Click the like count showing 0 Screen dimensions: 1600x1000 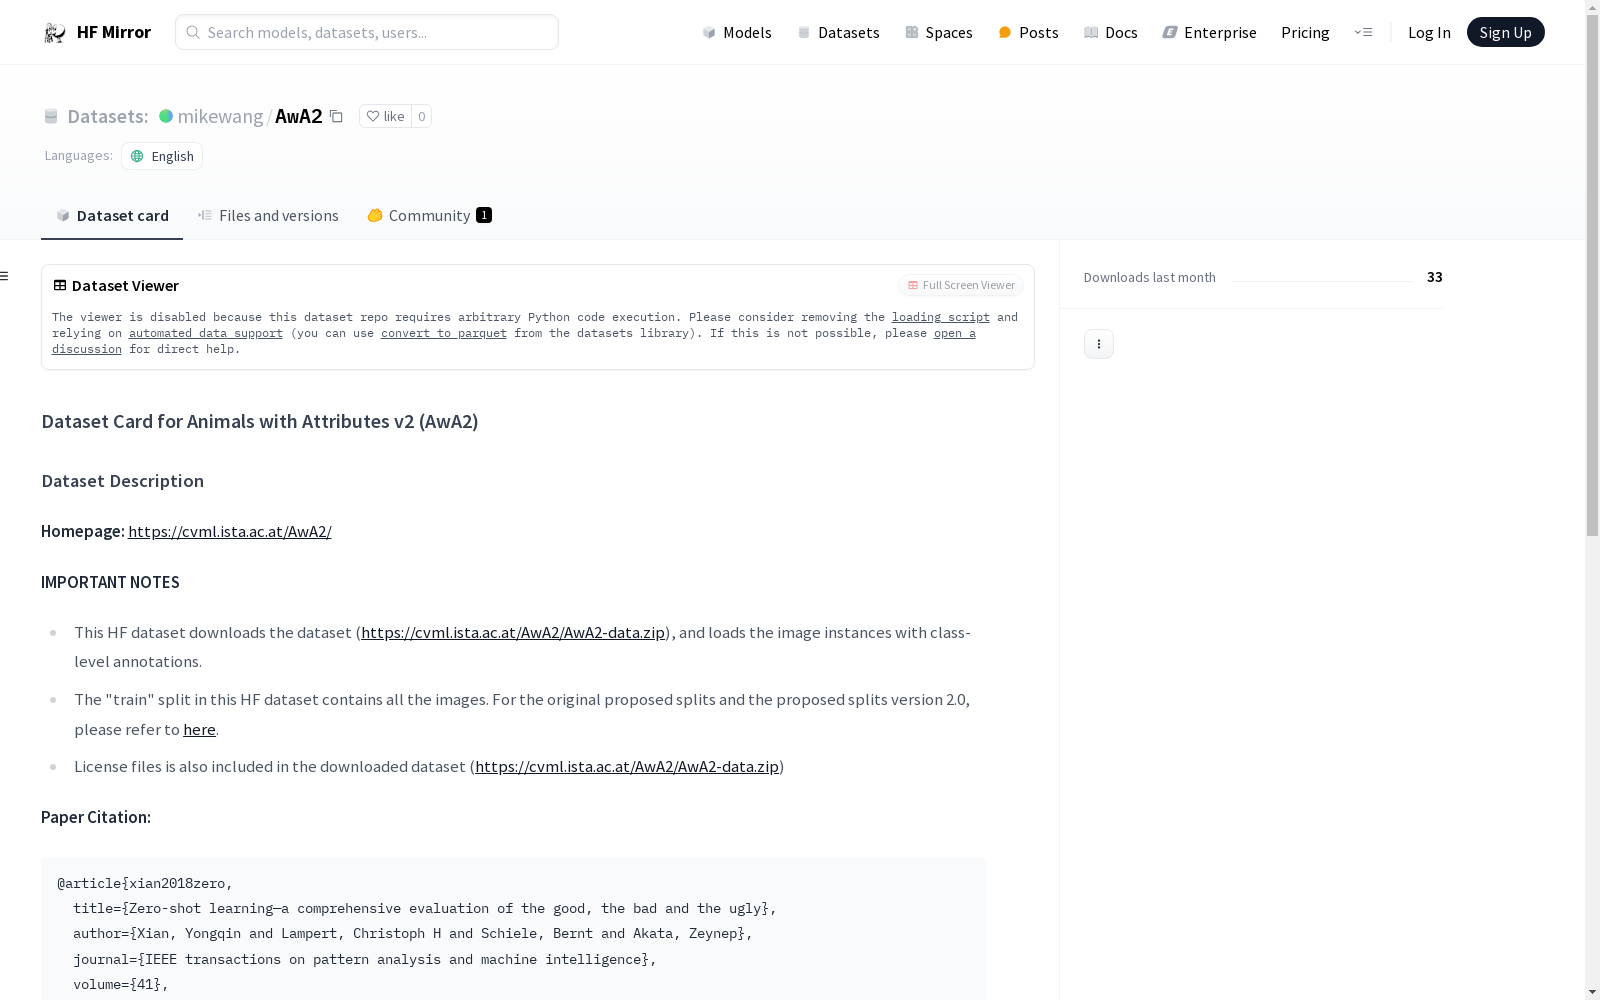pyautogui.click(x=422, y=116)
